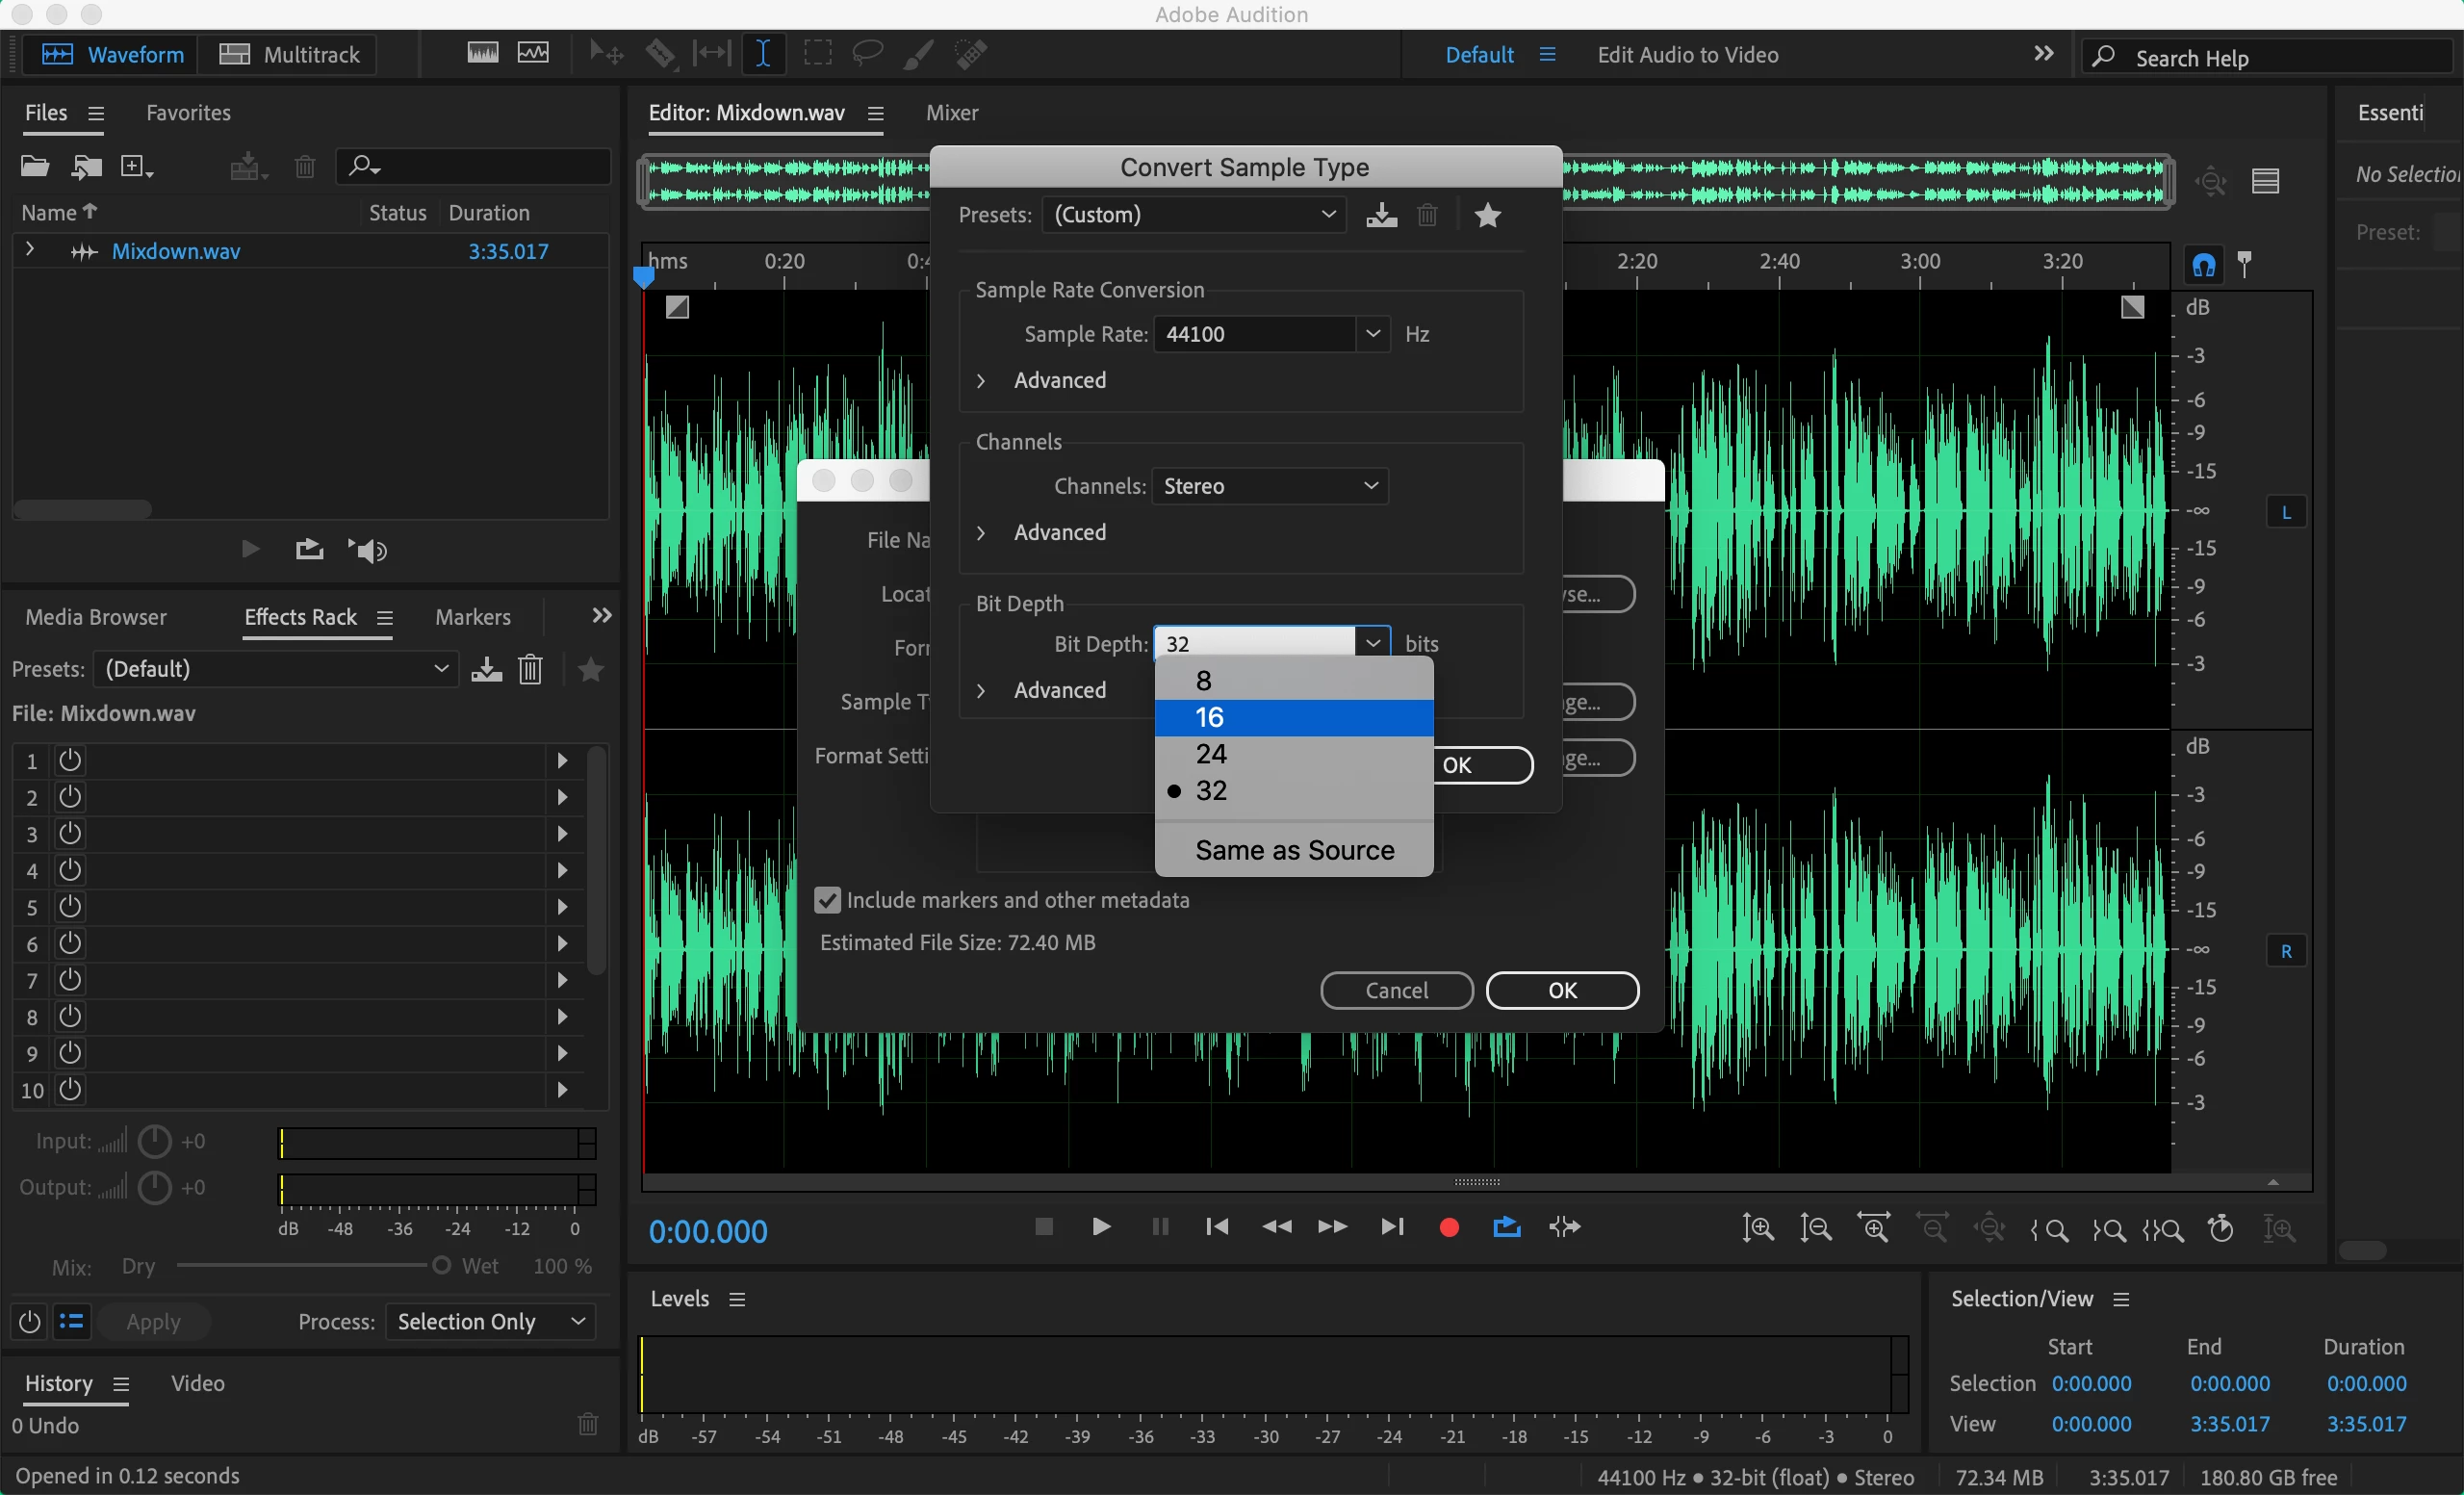Select the Time Selection tool

tap(763, 54)
